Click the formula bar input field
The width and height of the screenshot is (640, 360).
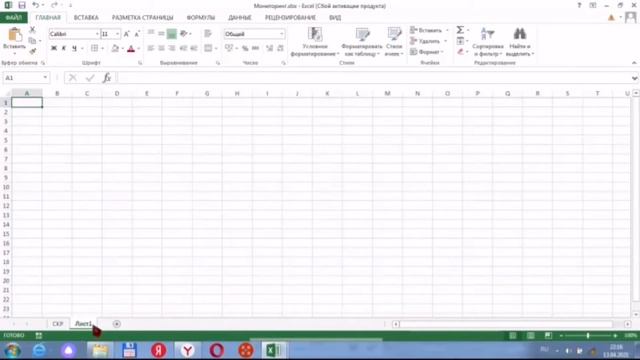373,78
